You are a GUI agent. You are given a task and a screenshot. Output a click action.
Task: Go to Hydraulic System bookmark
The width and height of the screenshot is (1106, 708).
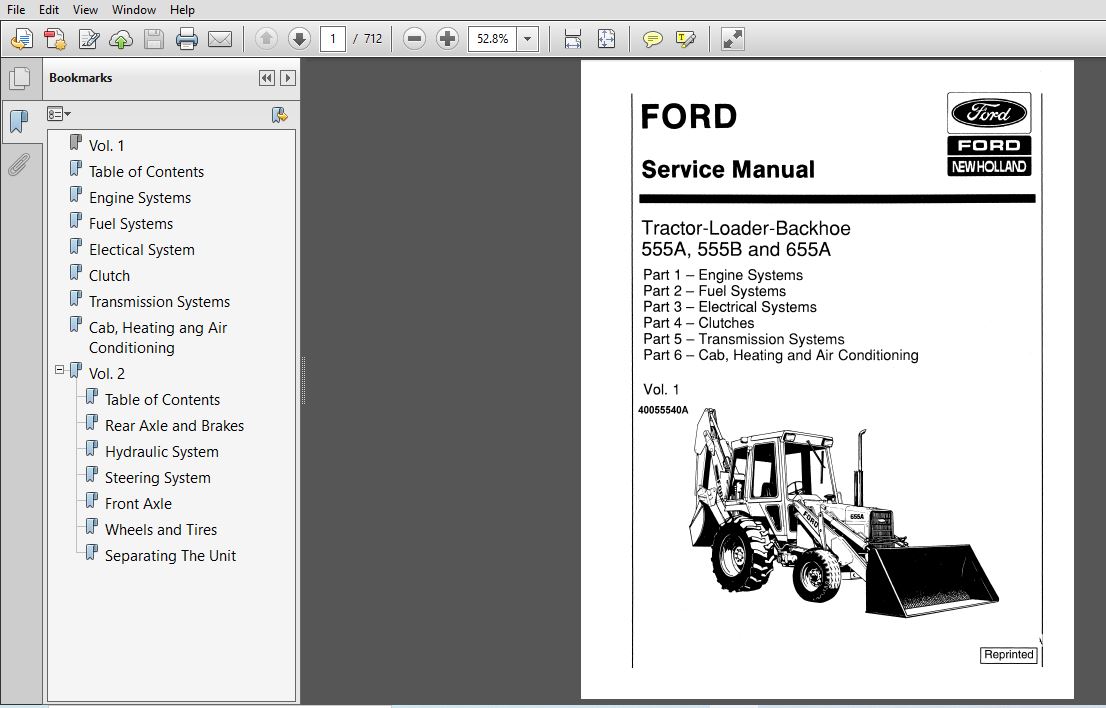click(x=162, y=452)
